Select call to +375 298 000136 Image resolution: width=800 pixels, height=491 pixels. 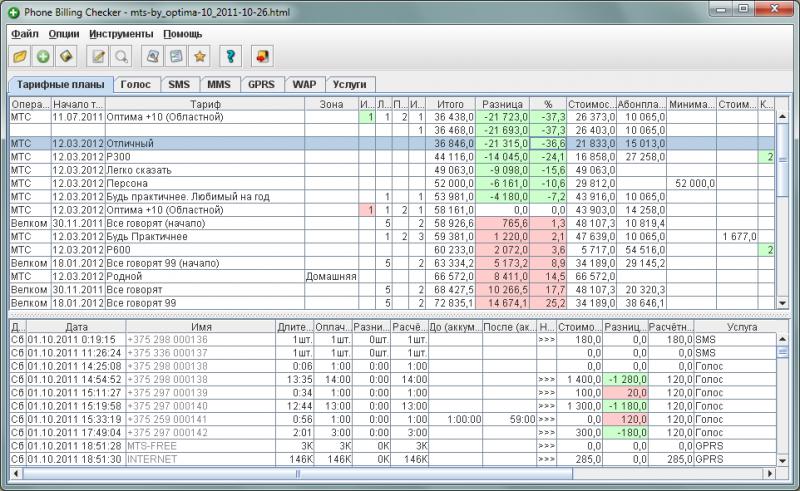[393, 339]
